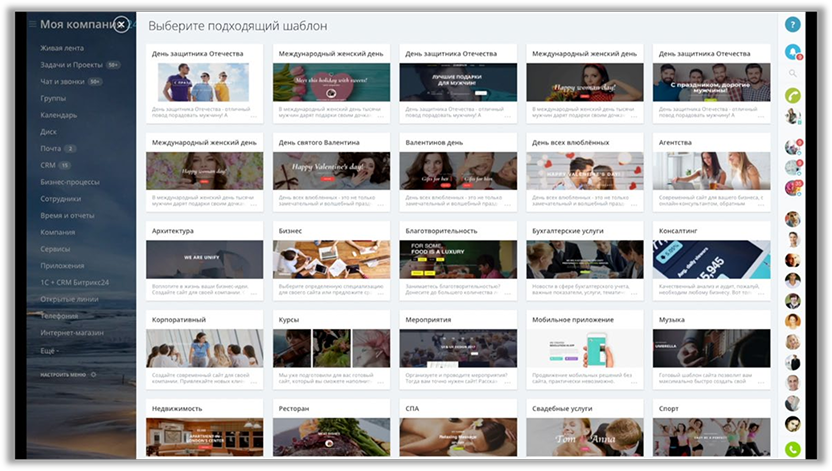Select the Консалтинг template
Viewport: 832px width, 471px height.
point(712,261)
